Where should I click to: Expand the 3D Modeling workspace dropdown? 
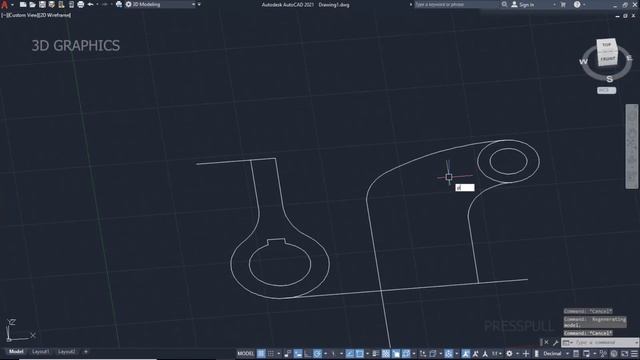pos(193,4)
